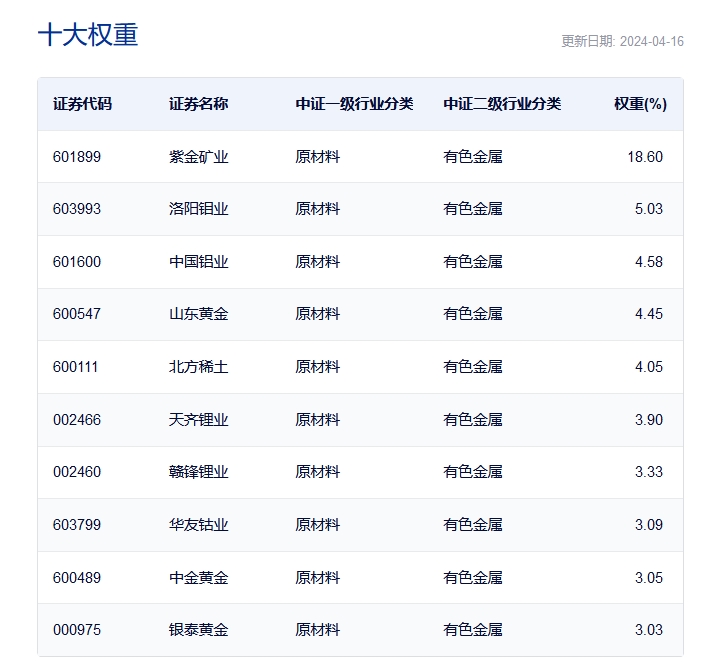Click the 十大权重 section heading
The image size is (706, 670).
point(88,35)
